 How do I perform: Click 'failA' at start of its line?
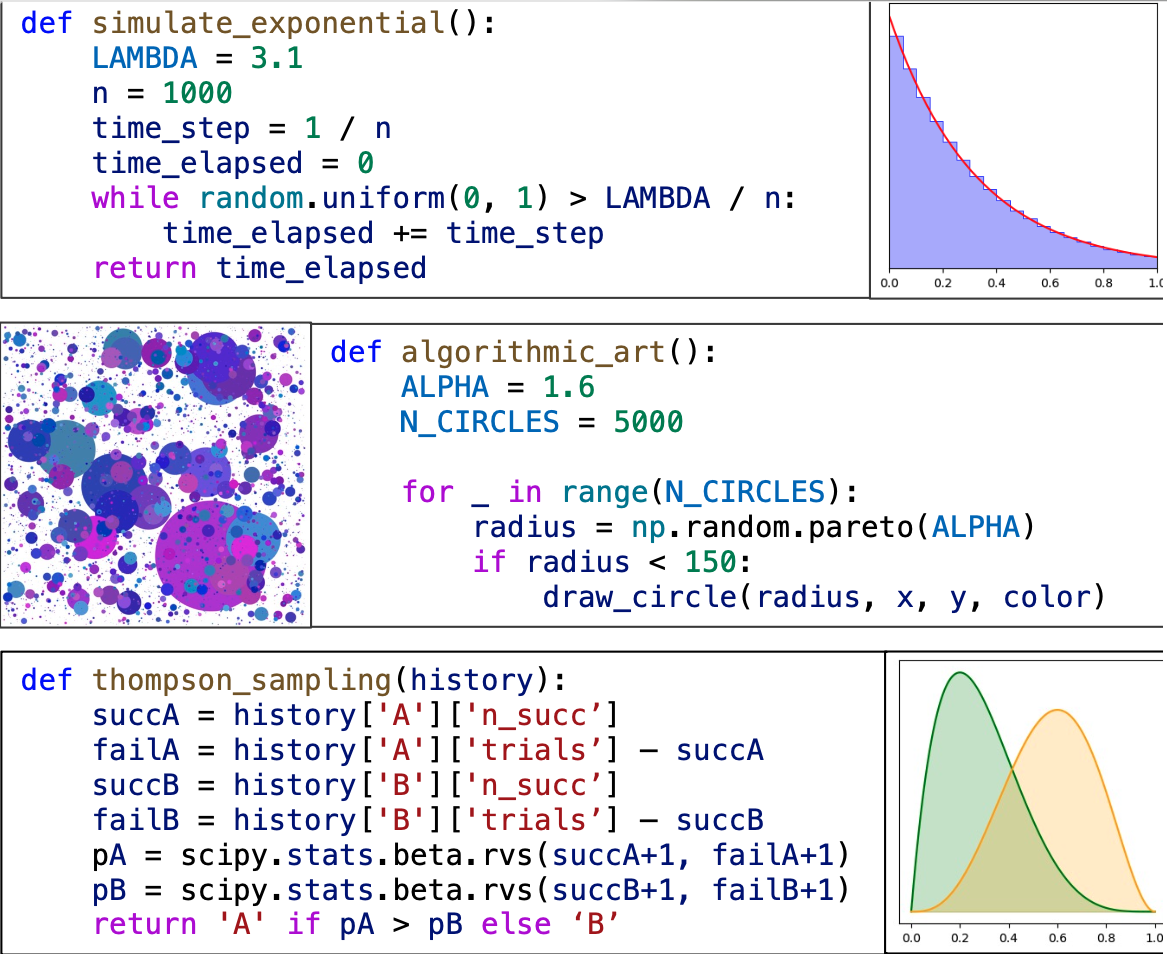(135, 750)
